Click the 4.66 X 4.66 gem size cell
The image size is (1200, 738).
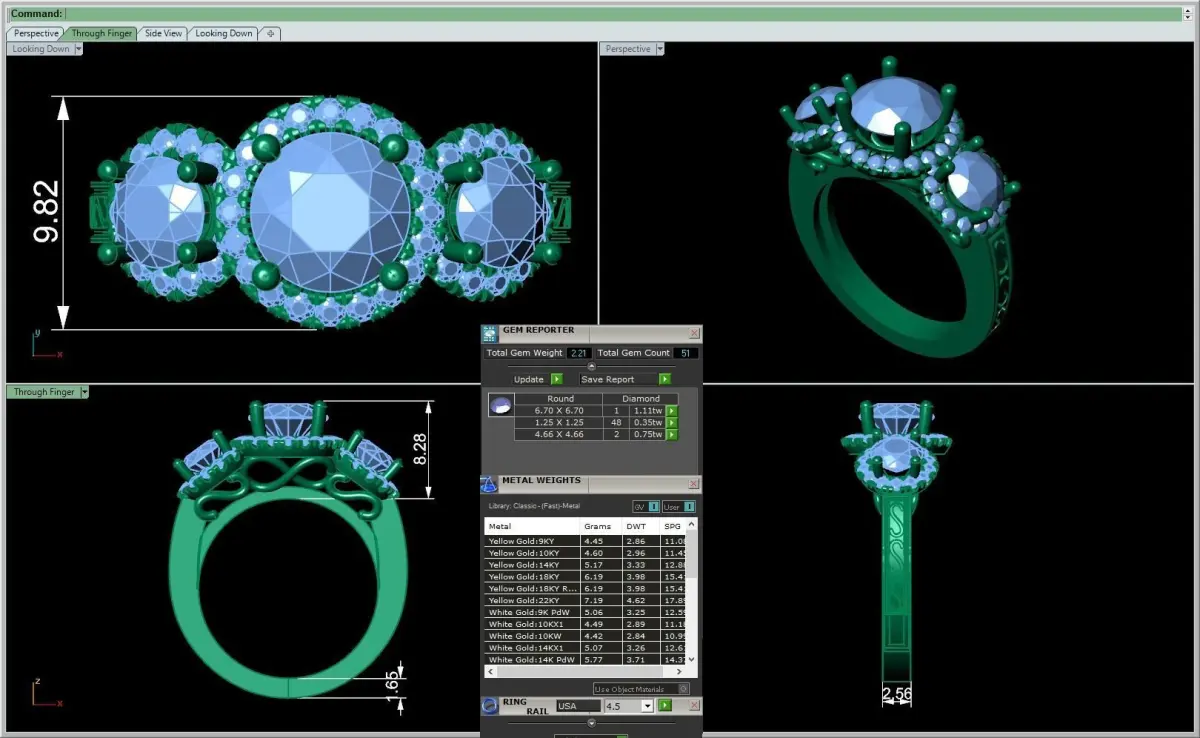[559, 434]
